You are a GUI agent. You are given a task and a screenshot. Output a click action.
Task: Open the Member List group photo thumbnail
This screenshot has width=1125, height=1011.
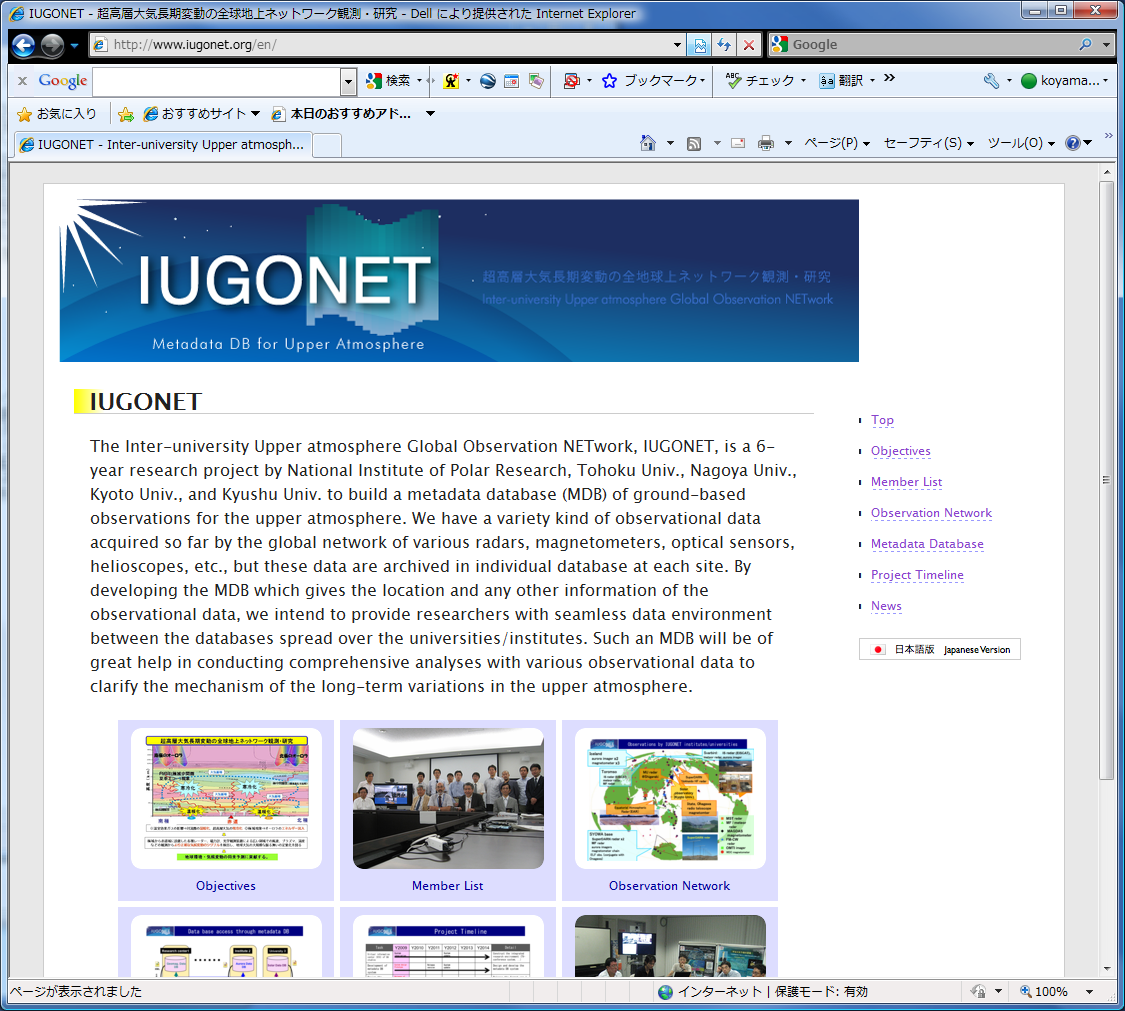[448, 798]
